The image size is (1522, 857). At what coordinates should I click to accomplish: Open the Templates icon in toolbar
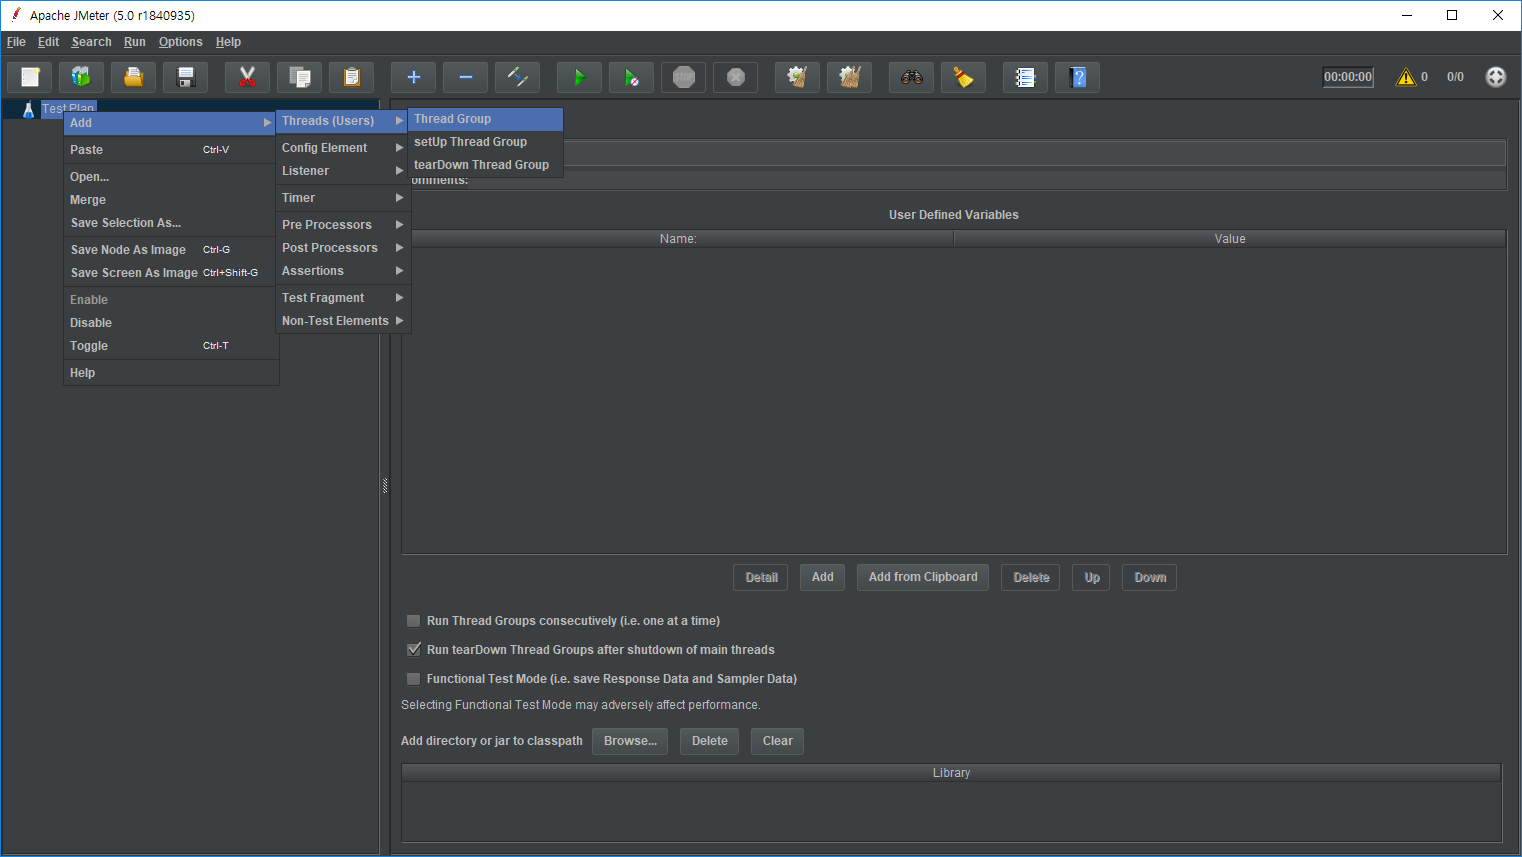click(x=82, y=77)
